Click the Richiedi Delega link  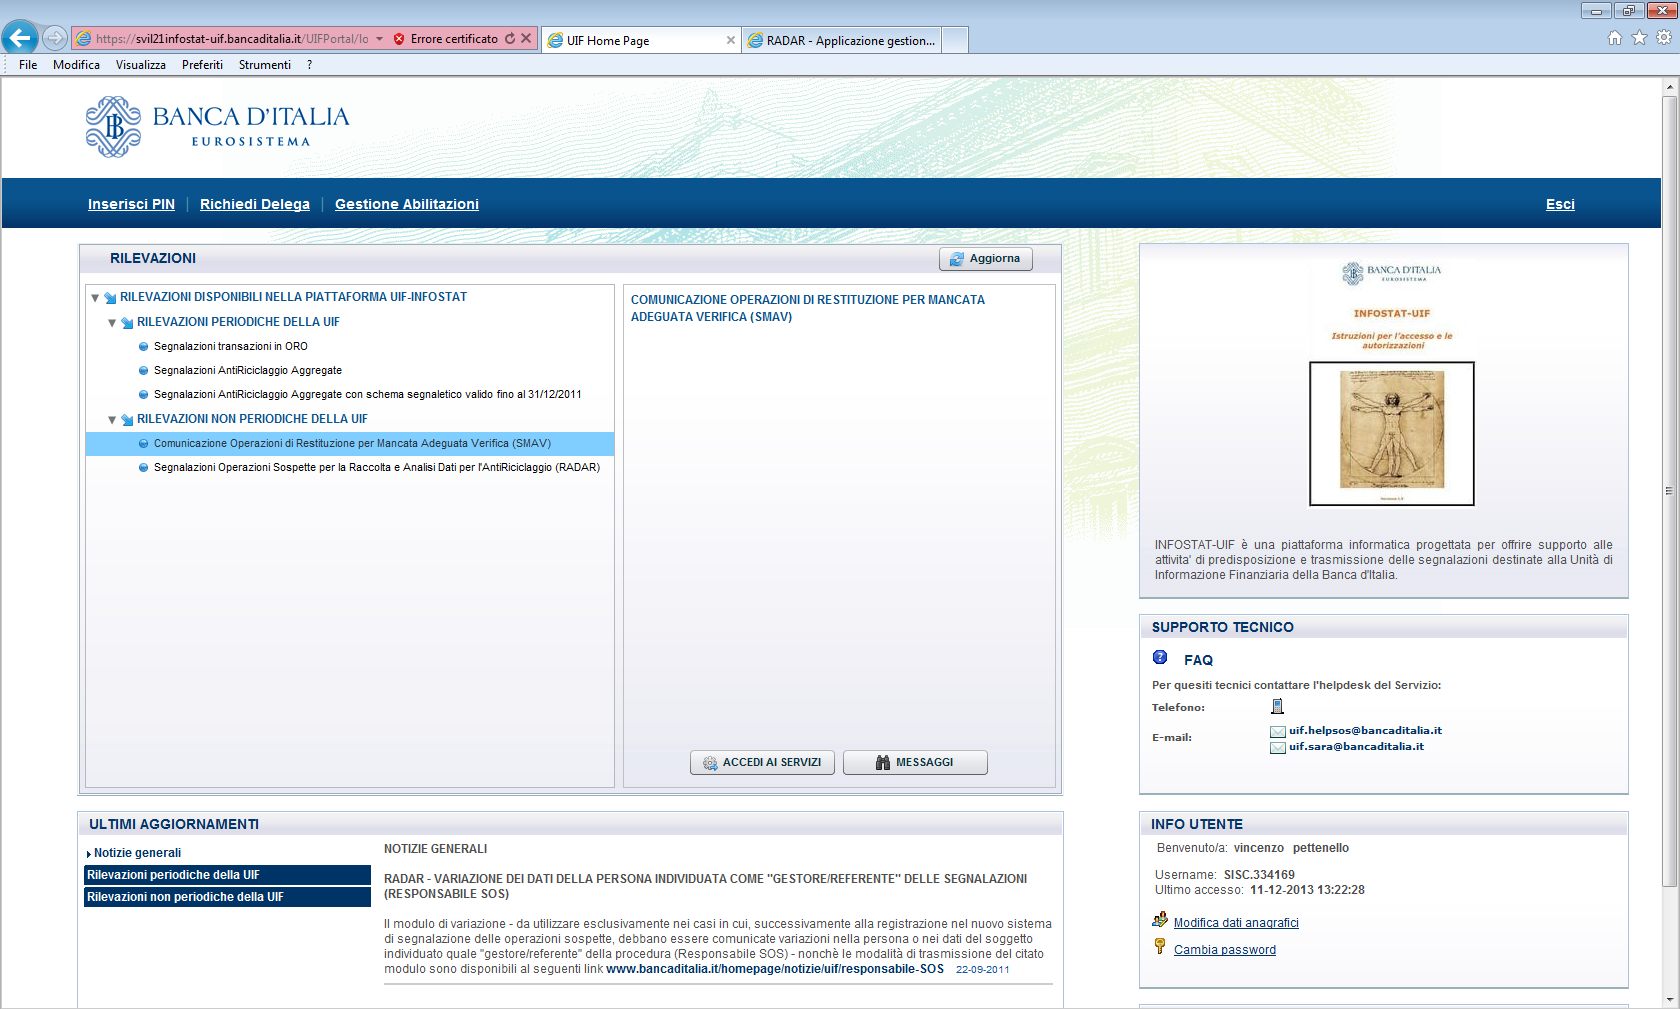tap(255, 204)
